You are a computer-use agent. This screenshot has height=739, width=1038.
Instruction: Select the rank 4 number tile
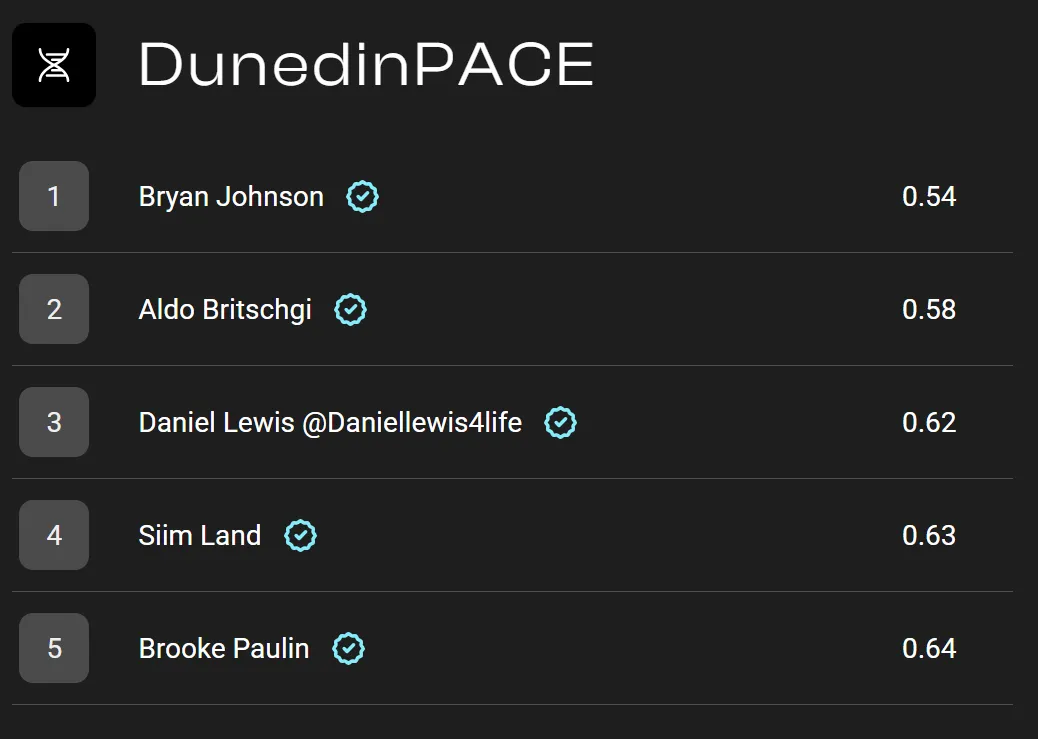54,535
